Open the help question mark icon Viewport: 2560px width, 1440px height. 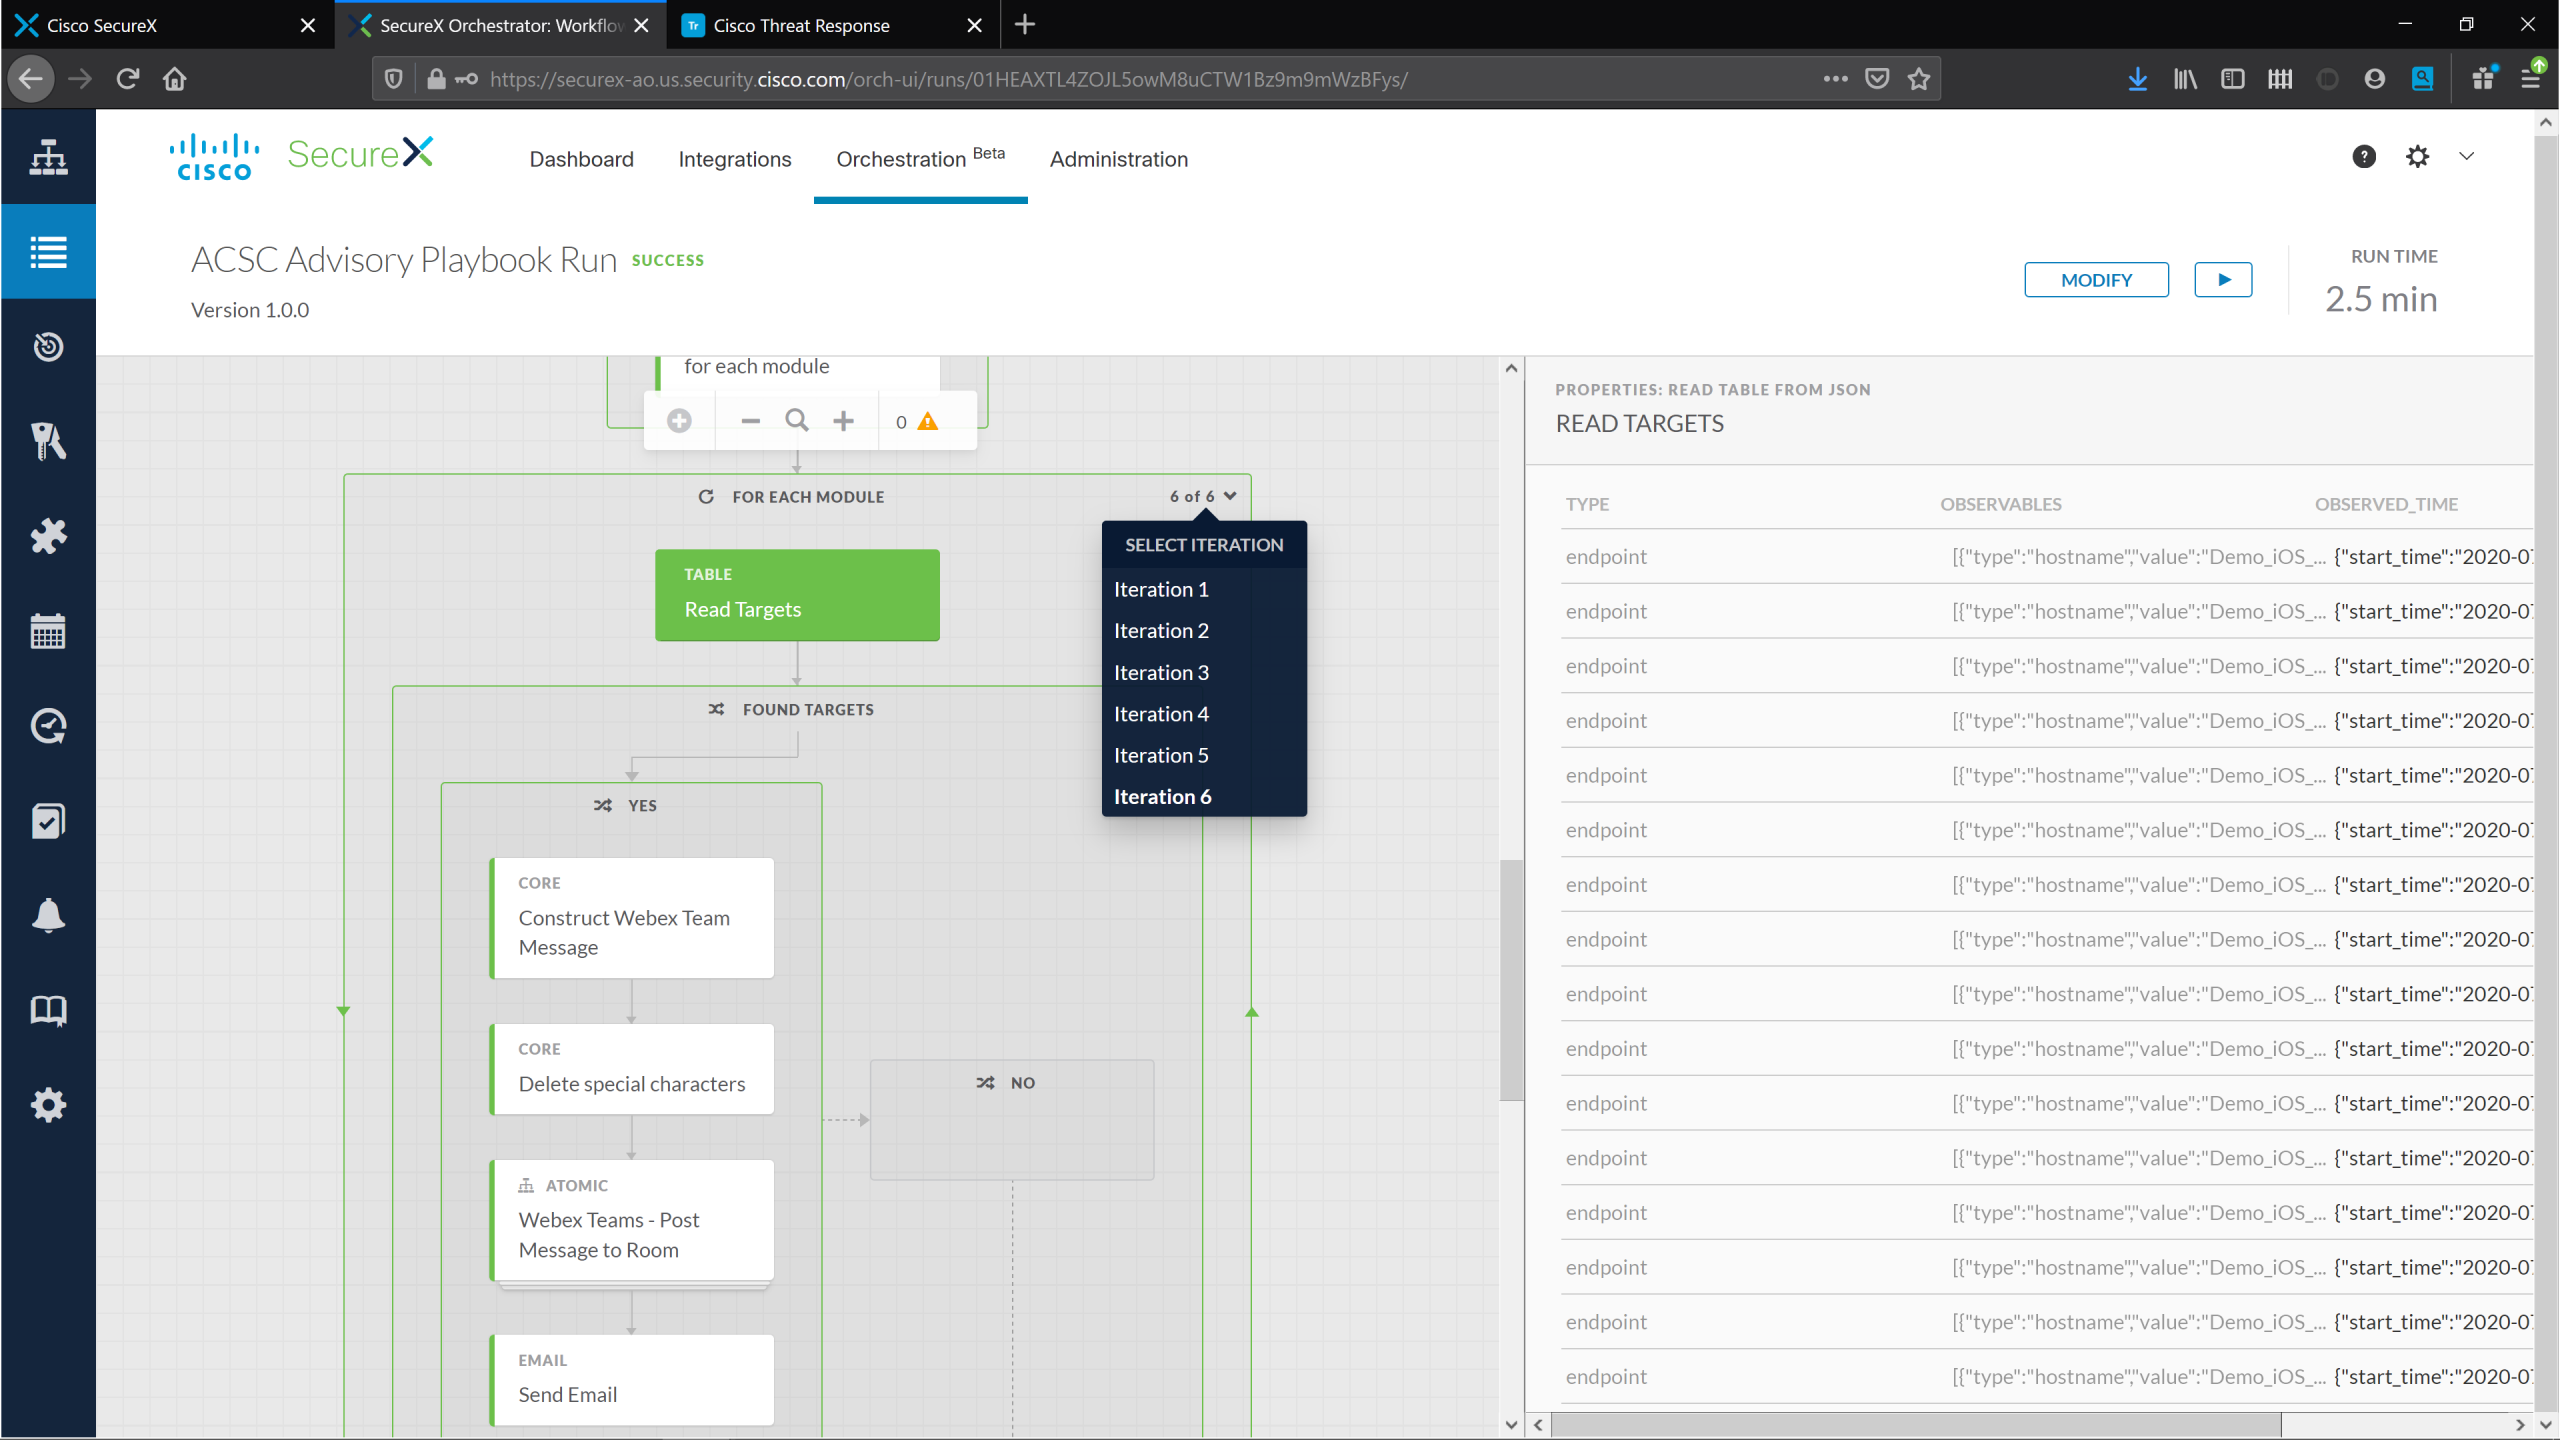point(2363,157)
